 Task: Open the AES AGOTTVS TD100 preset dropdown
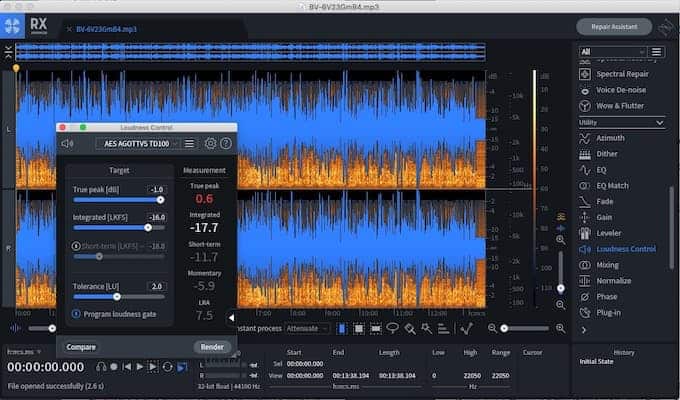point(137,144)
